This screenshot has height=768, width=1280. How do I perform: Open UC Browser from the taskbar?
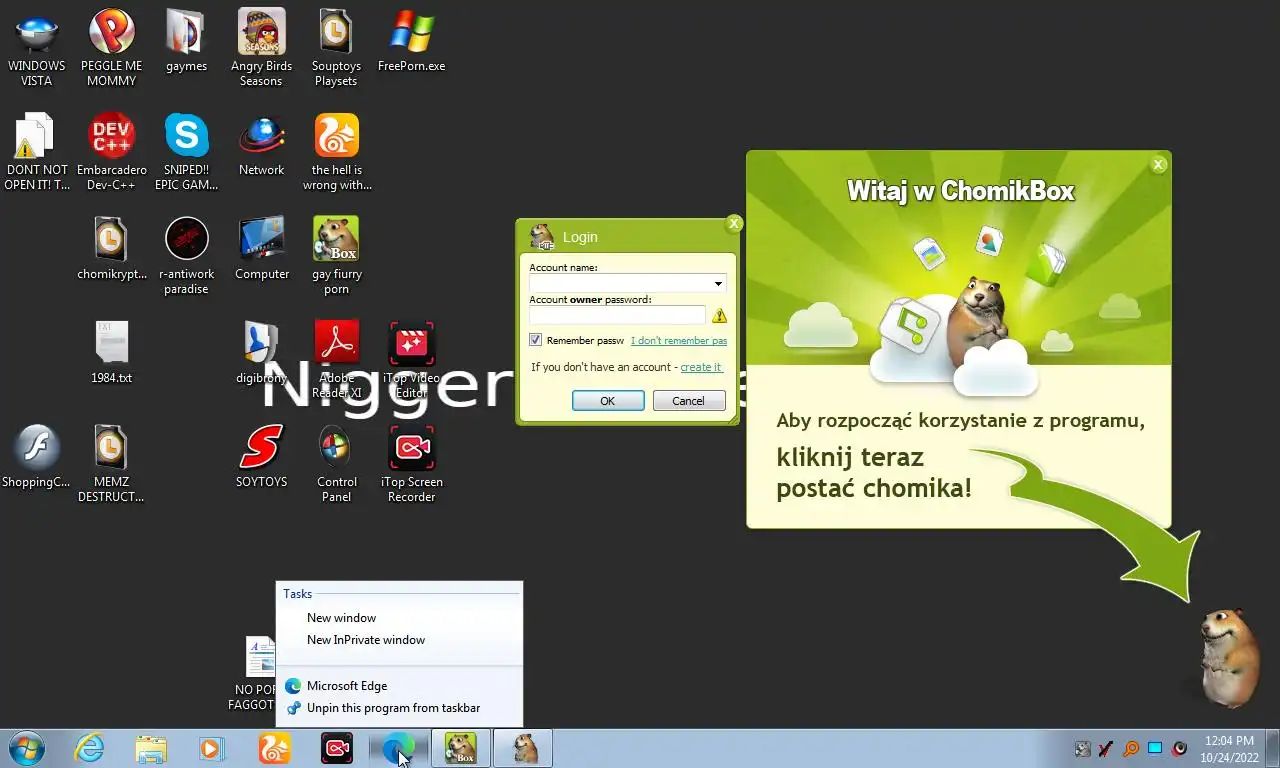click(274, 748)
